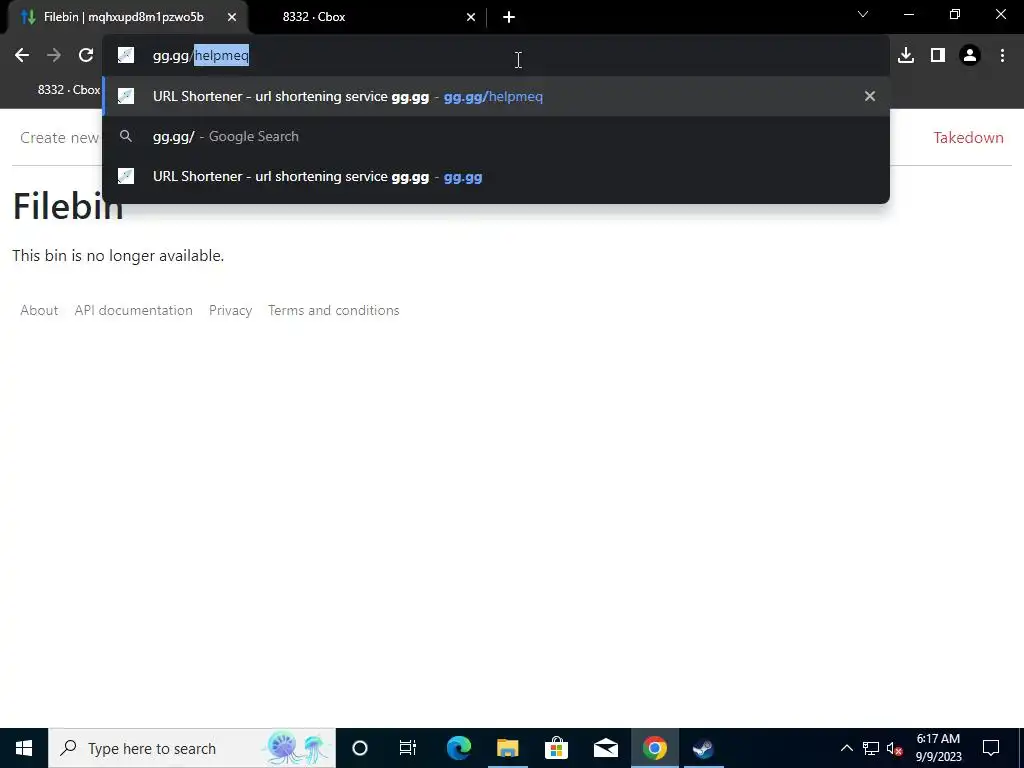Click the Takedown link
Screen dimensions: 1024x768
click(x=968, y=138)
